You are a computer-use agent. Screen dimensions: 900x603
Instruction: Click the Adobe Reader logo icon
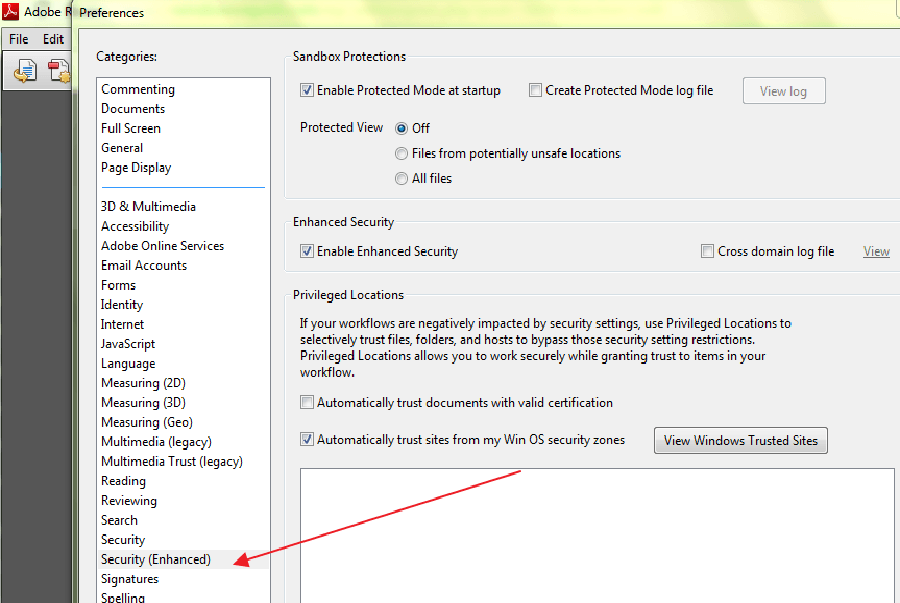10,11
